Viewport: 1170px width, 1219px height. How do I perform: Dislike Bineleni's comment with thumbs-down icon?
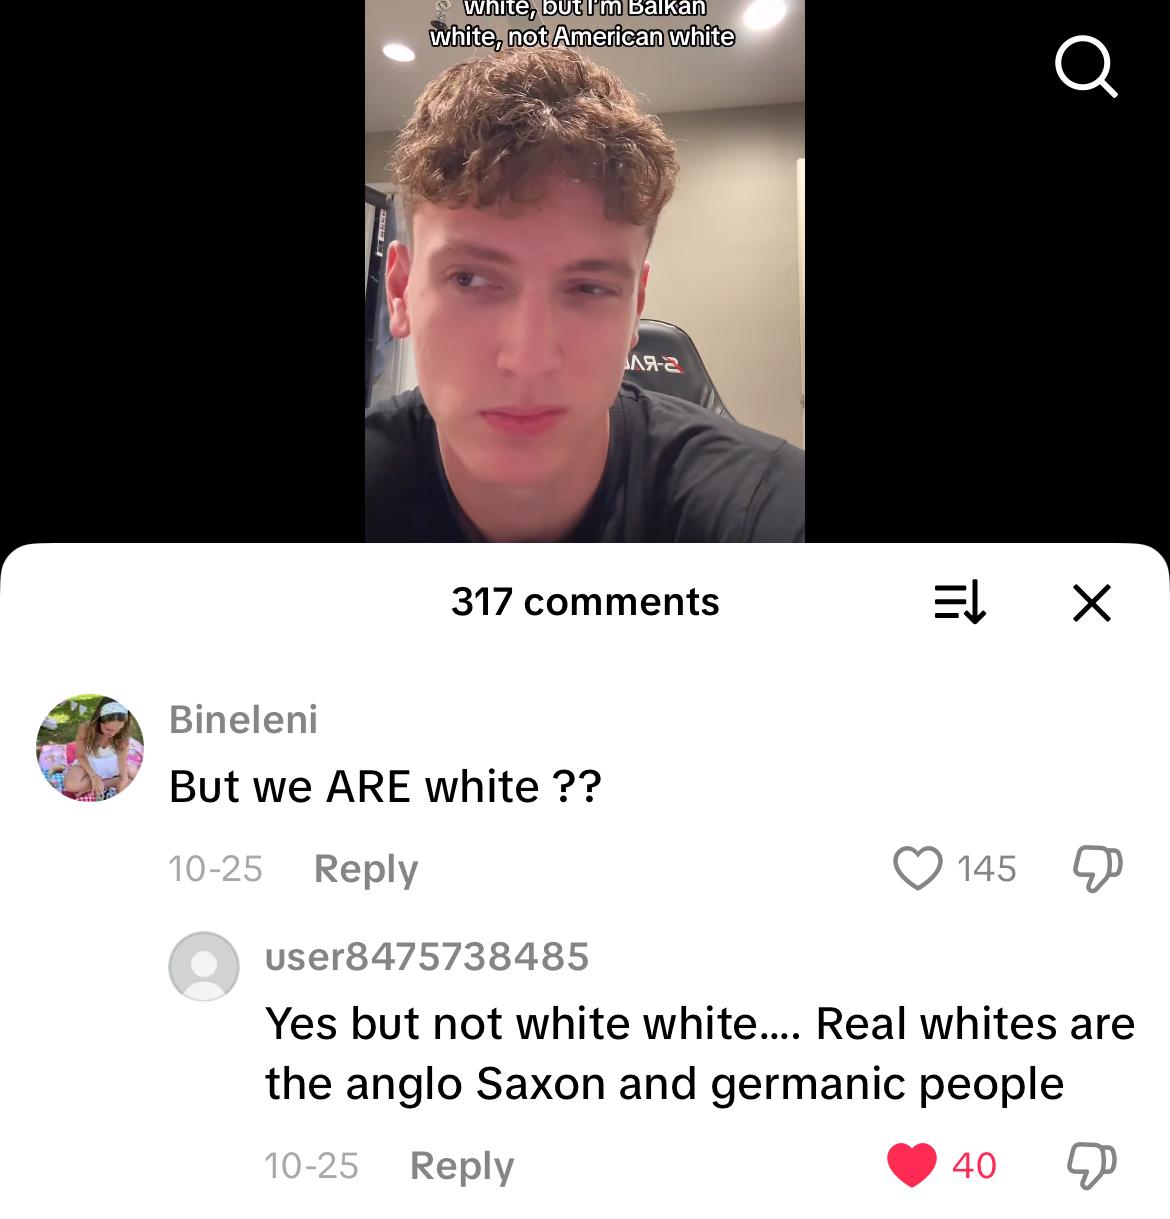1097,869
